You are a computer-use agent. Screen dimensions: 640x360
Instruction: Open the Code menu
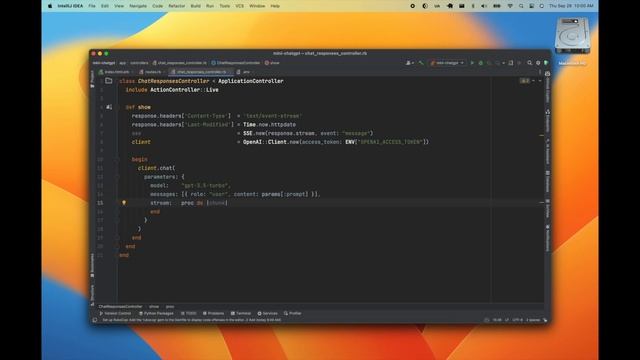158,6
